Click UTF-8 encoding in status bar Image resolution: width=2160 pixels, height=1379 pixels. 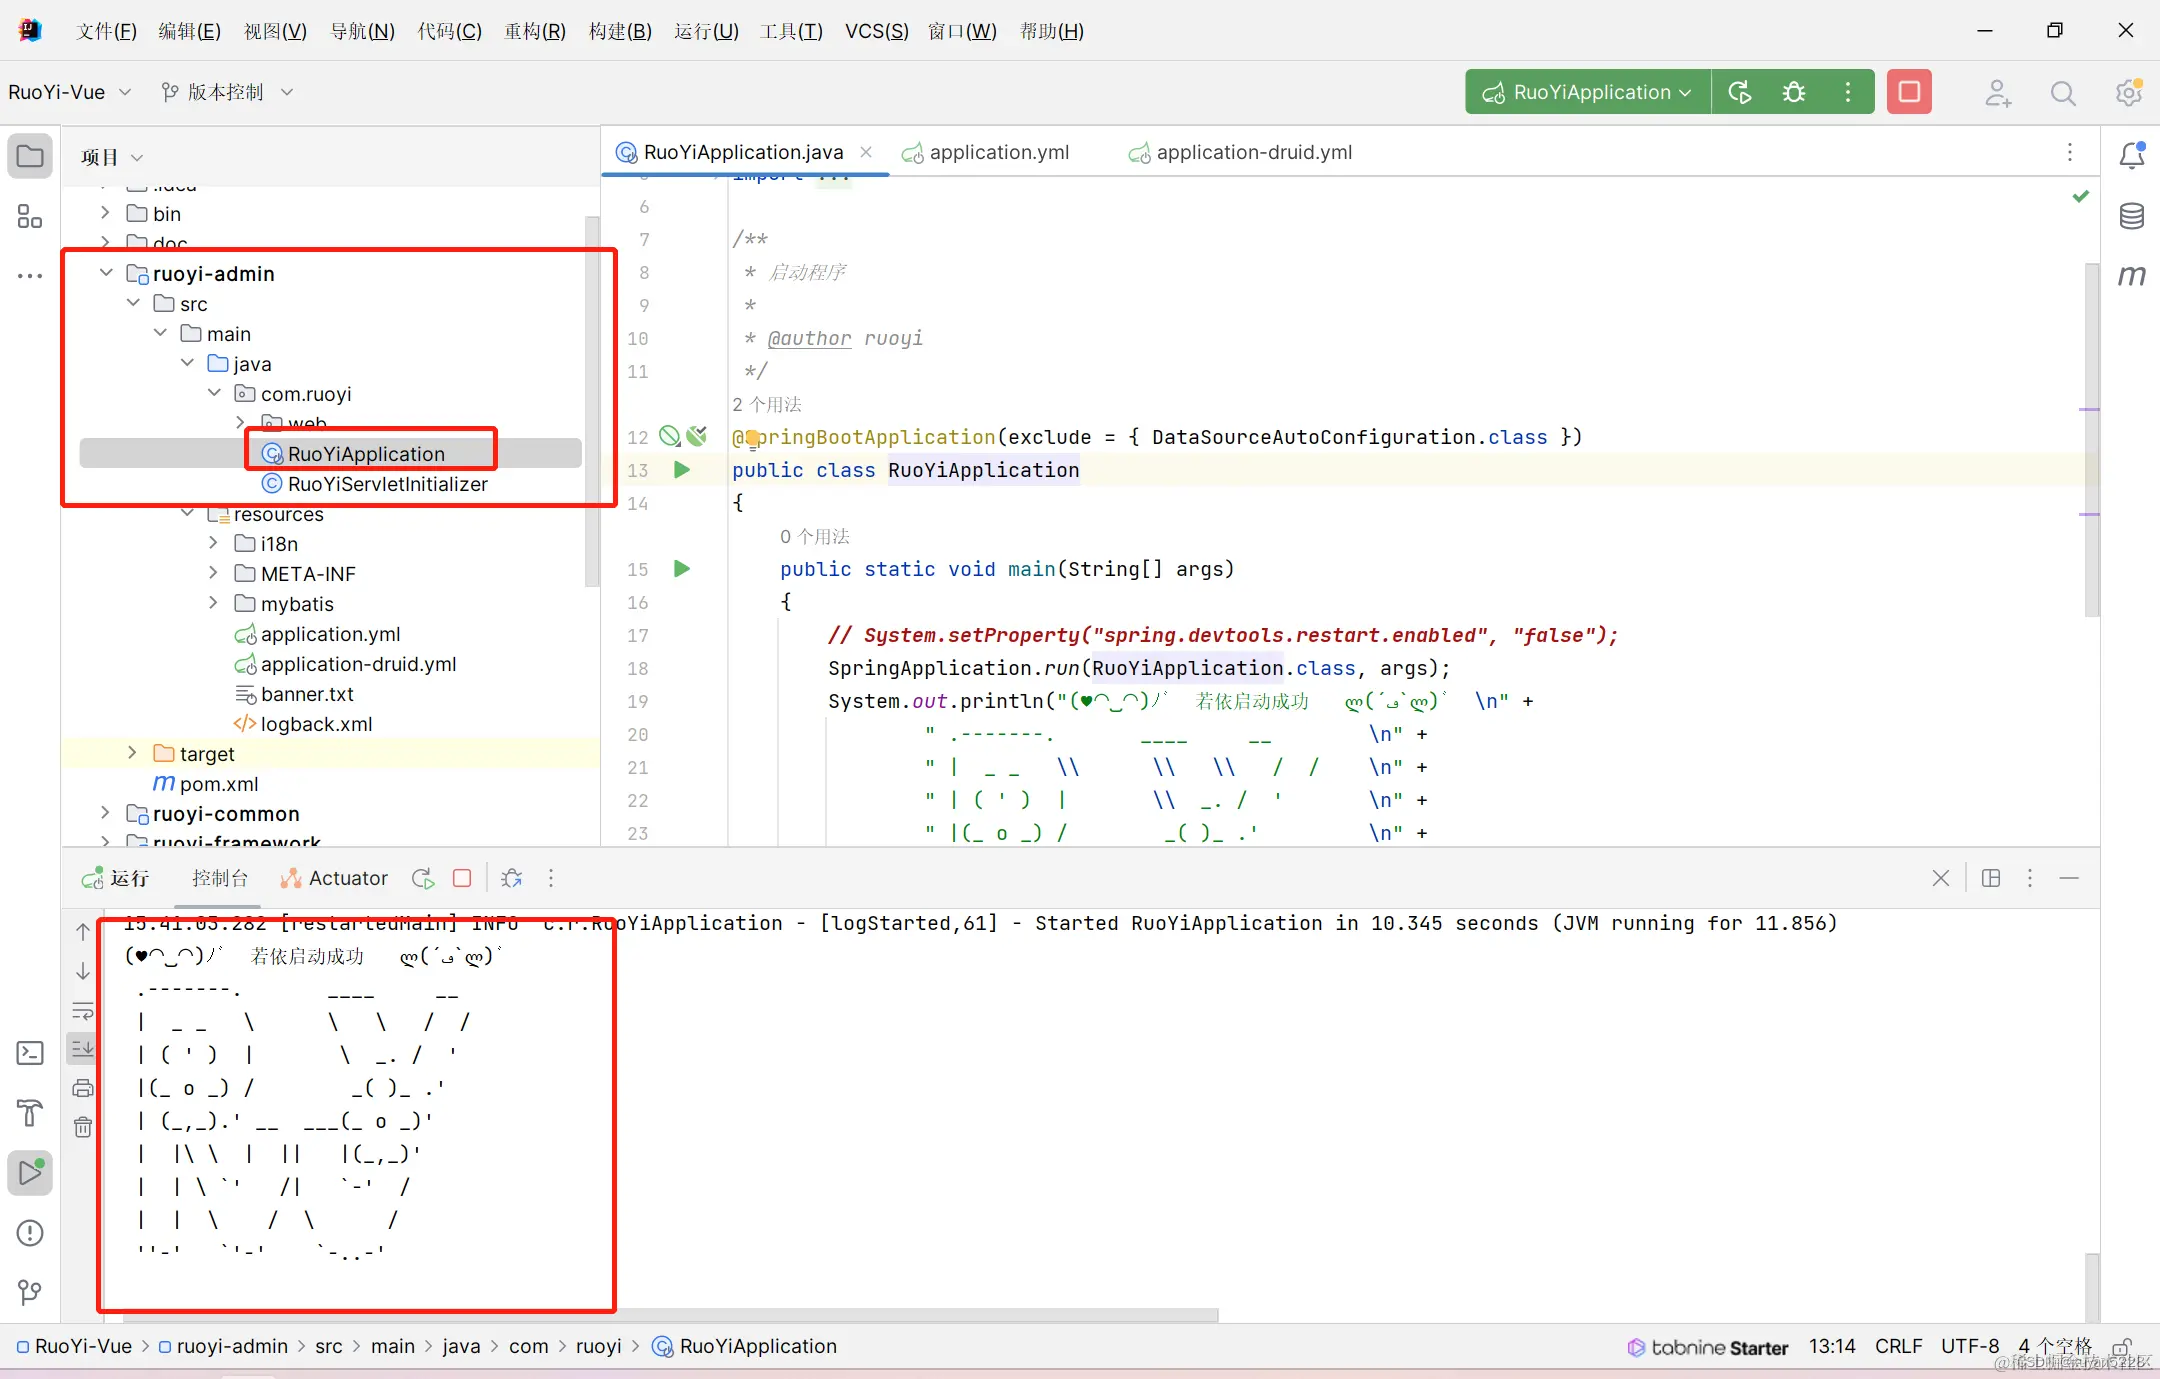(1969, 1346)
